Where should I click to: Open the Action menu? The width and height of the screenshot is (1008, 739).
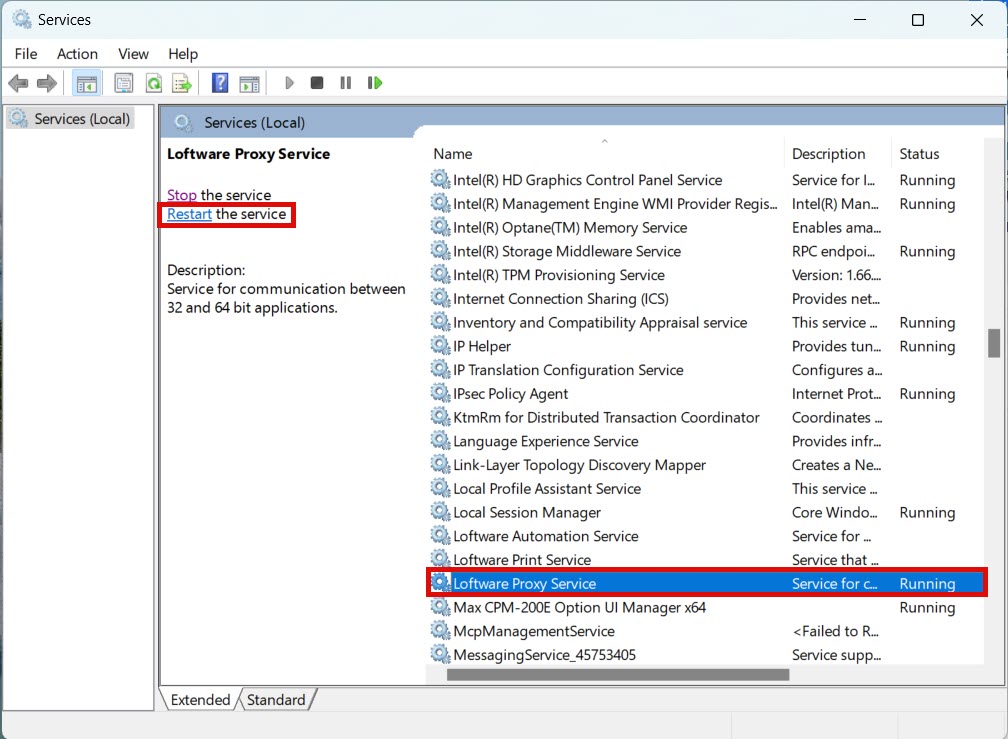[77, 54]
